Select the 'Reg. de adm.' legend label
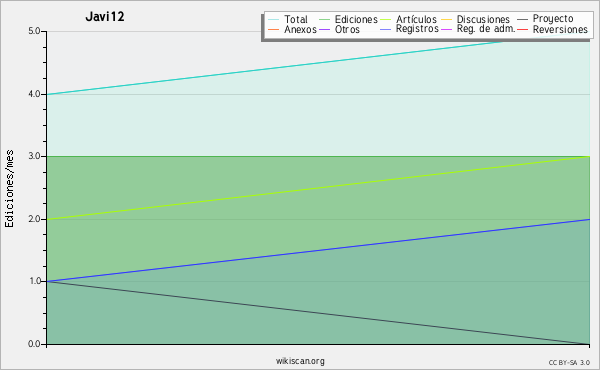Screen dimensions: 600x370 (486, 29)
